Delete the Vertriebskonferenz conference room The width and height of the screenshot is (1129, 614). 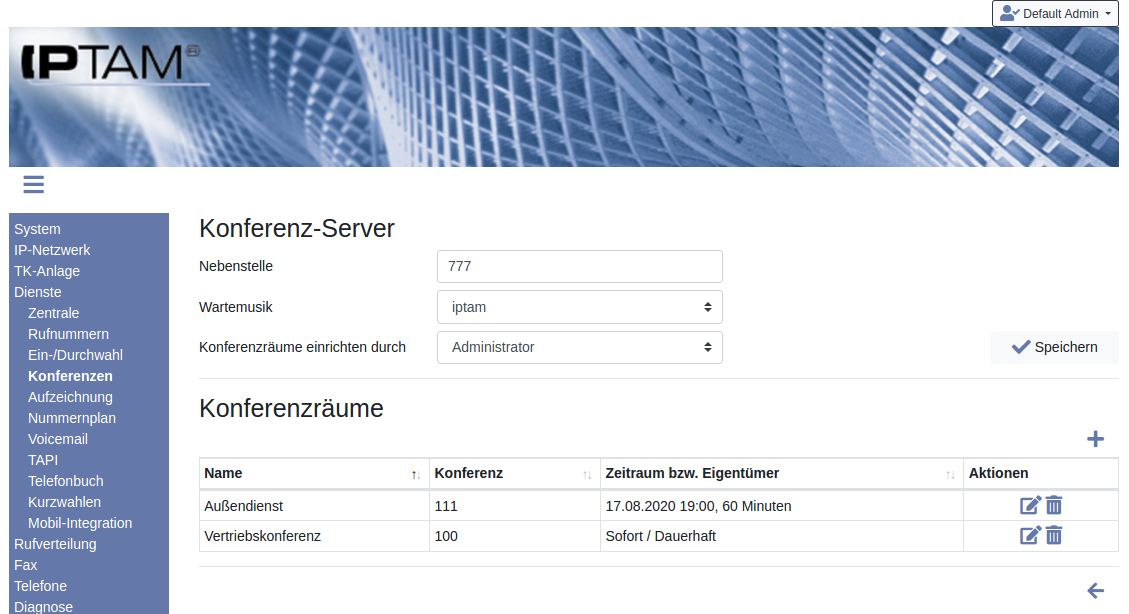tap(1054, 536)
